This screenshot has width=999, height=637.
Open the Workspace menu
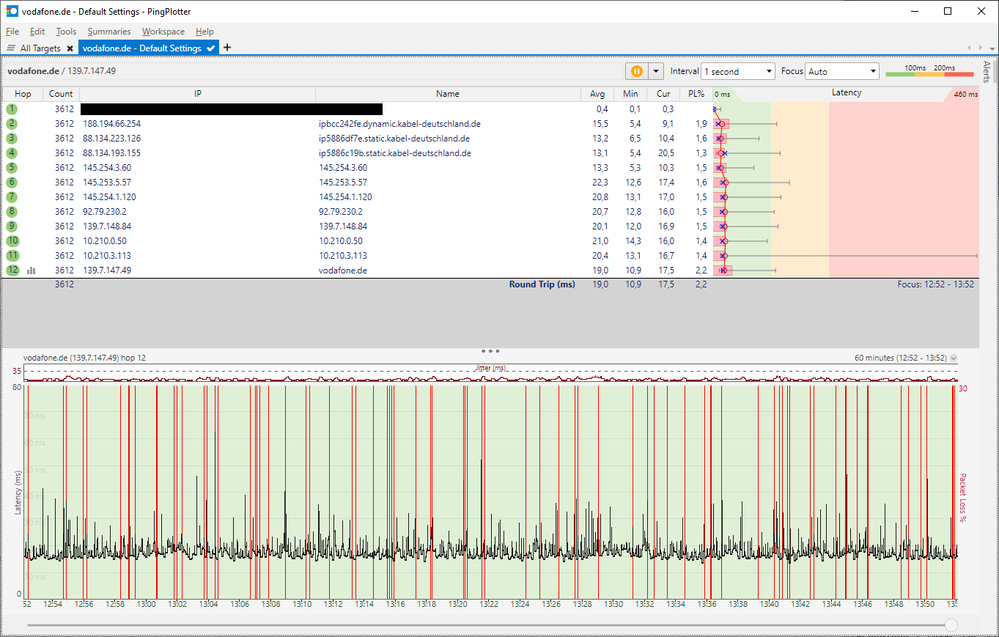click(x=163, y=32)
